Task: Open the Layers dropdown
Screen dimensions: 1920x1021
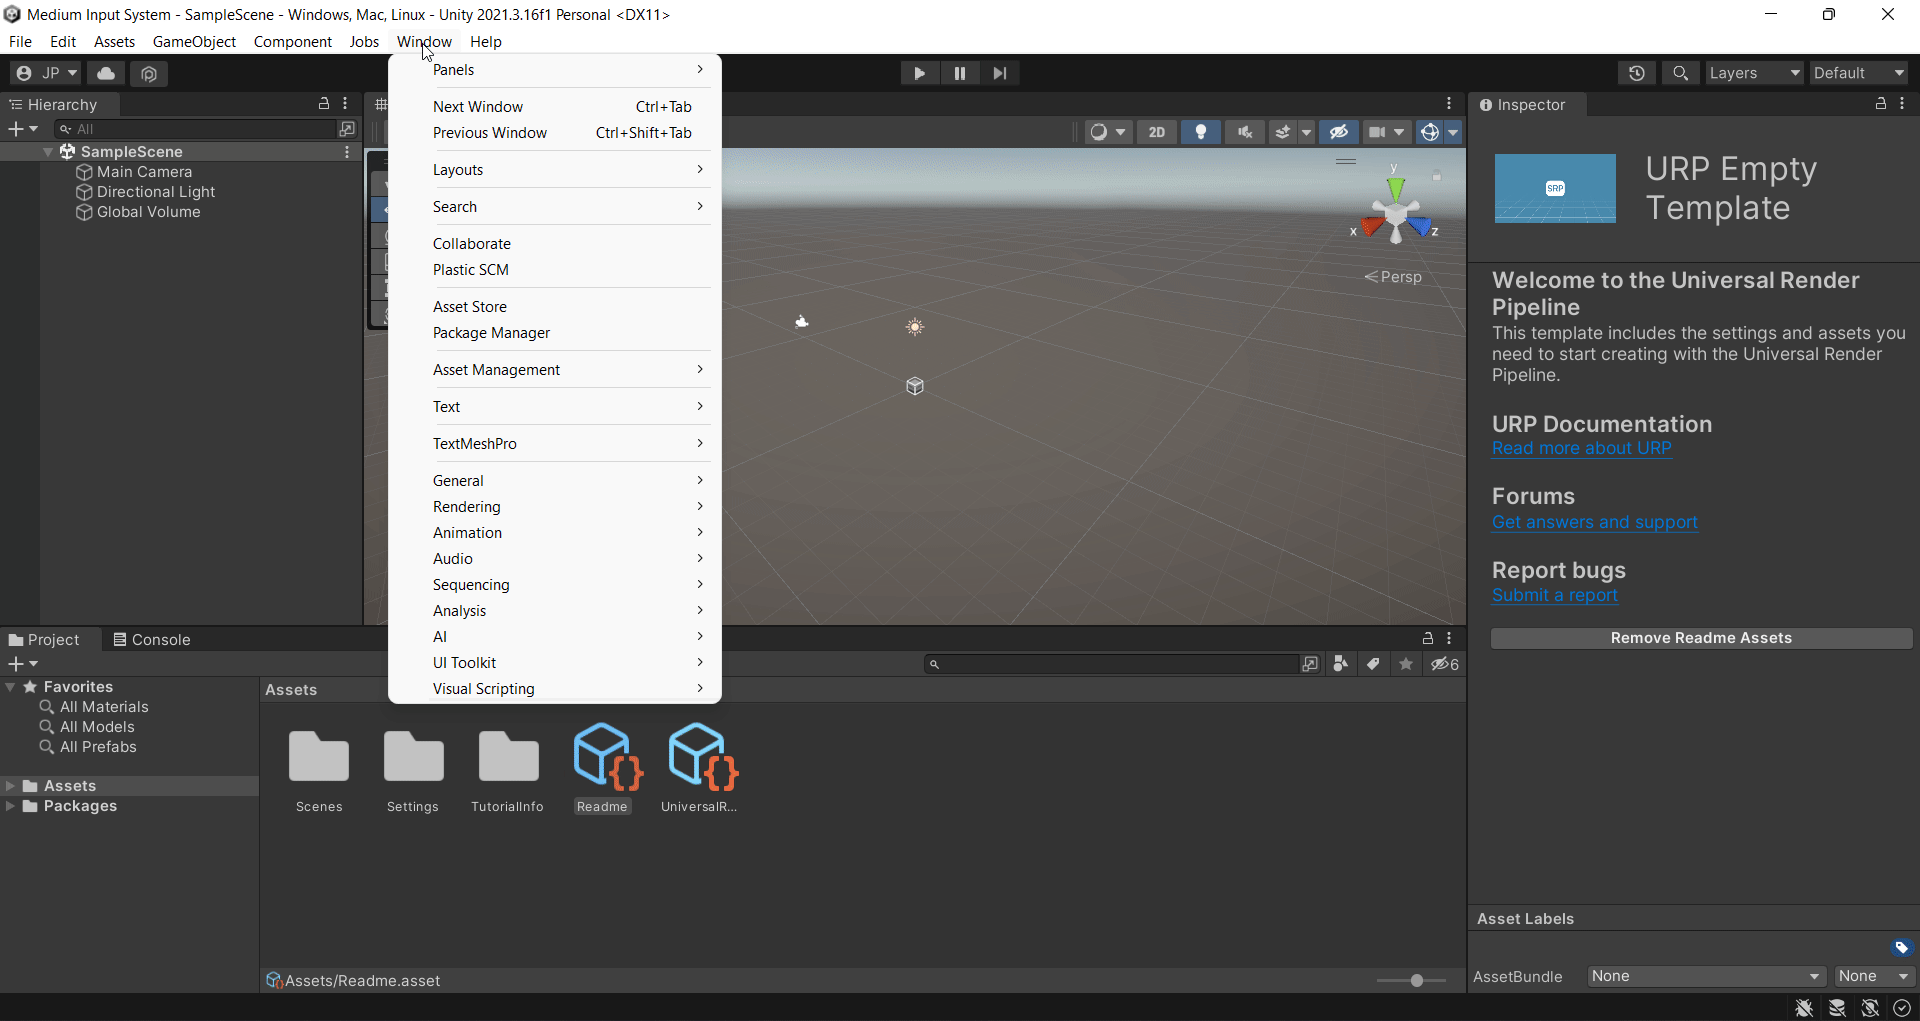Action: [x=1754, y=73]
